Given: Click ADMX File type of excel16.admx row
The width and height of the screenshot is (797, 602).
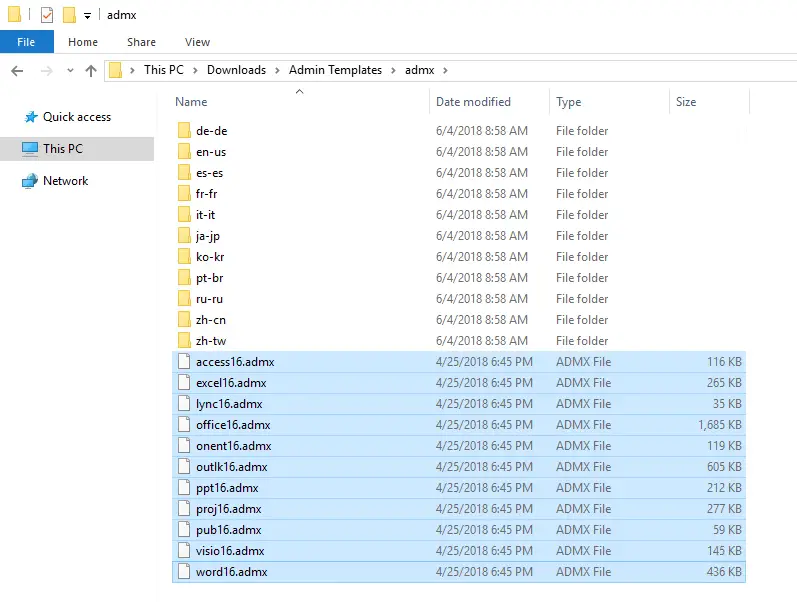Looking at the screenshot, I should pos(584,382).
